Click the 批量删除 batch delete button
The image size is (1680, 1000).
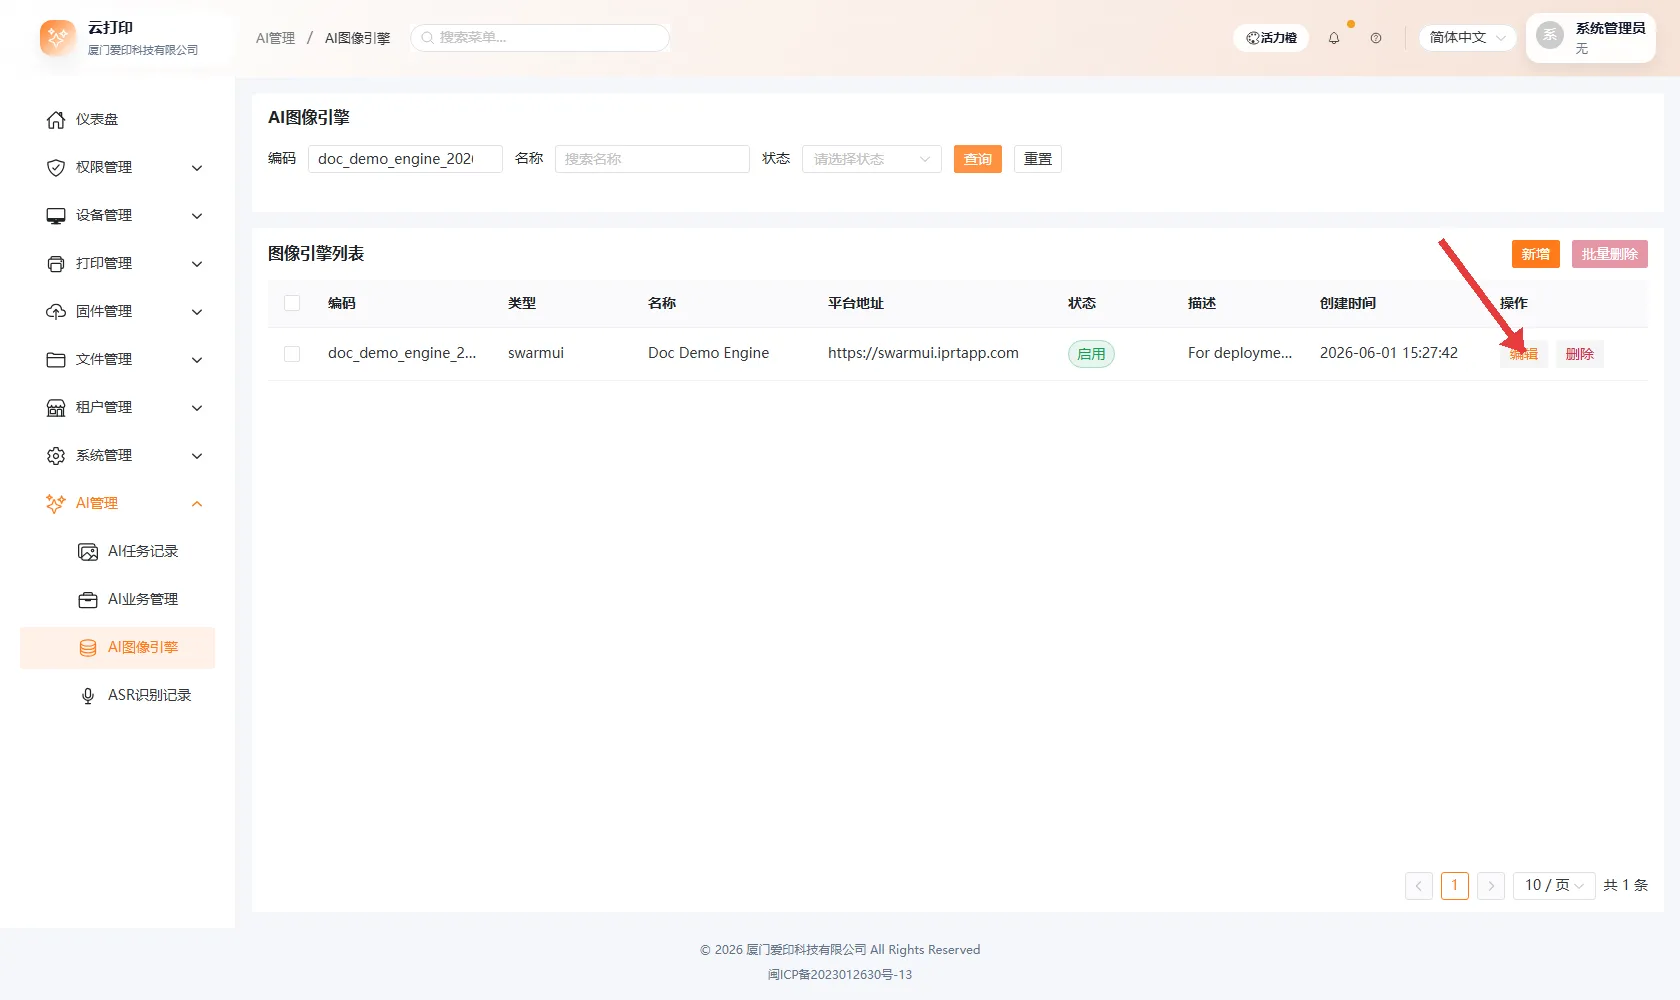pos(1610,254)
